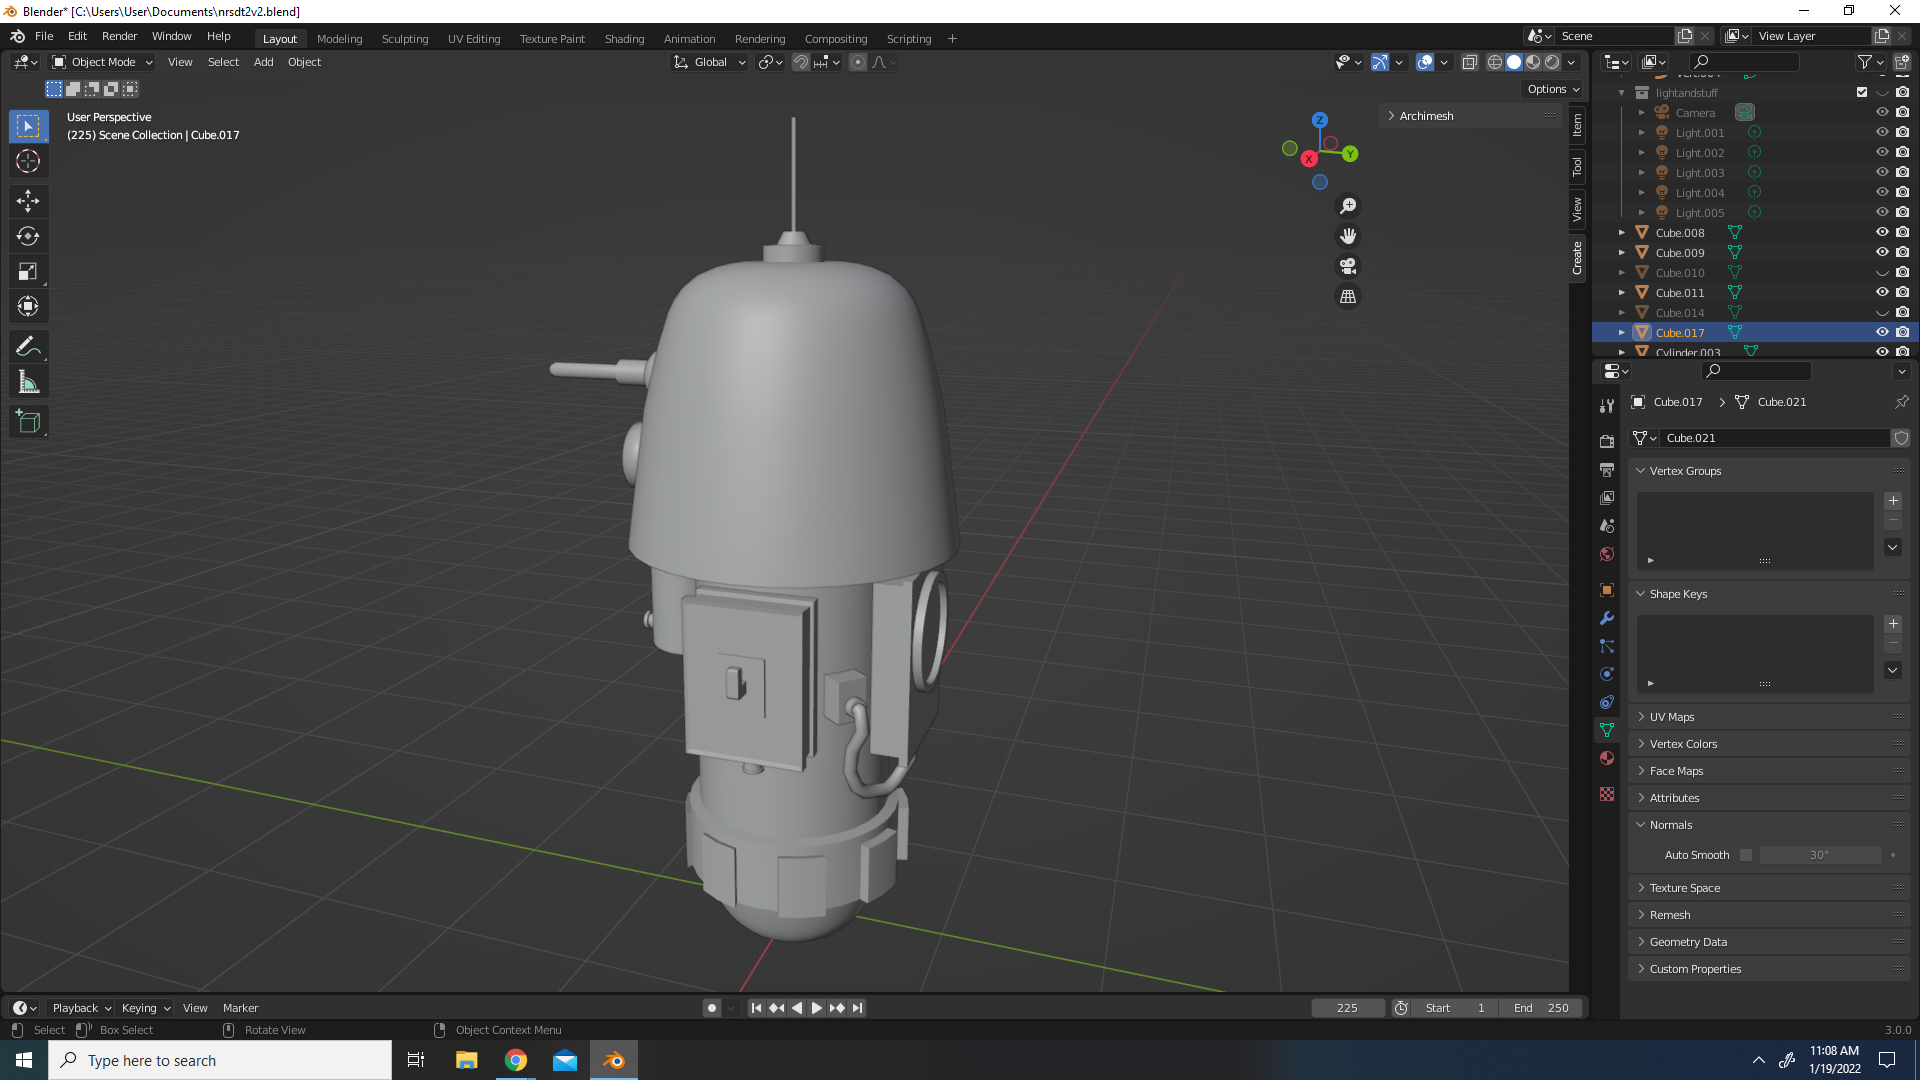This screenshot has height=1080, width=1920.
Task: Open Playback dropdown in timeline
Action: 80,1008
